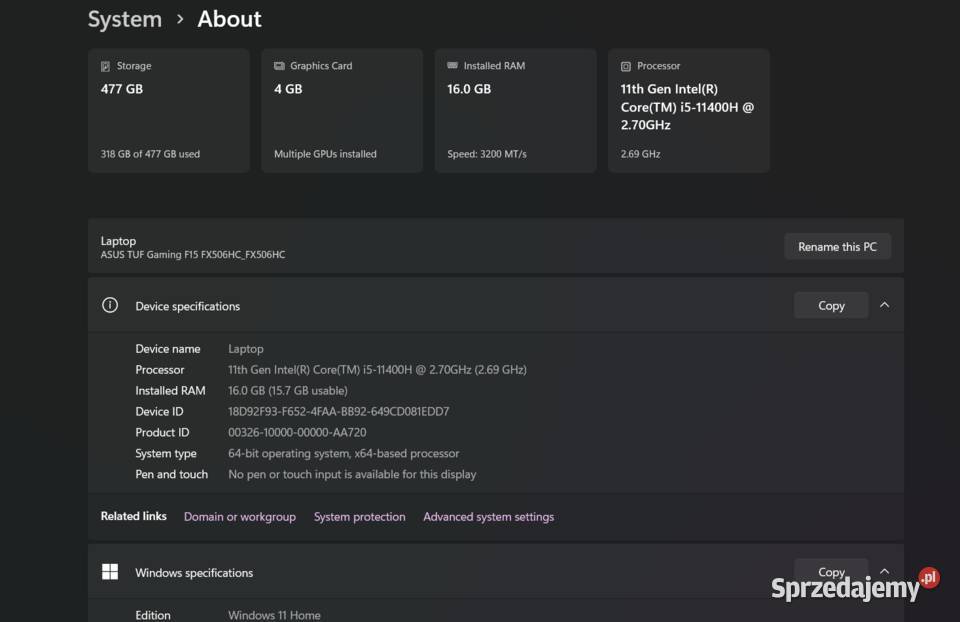
Task: Click the Windows logo icon
Action: tap(110, 572)
